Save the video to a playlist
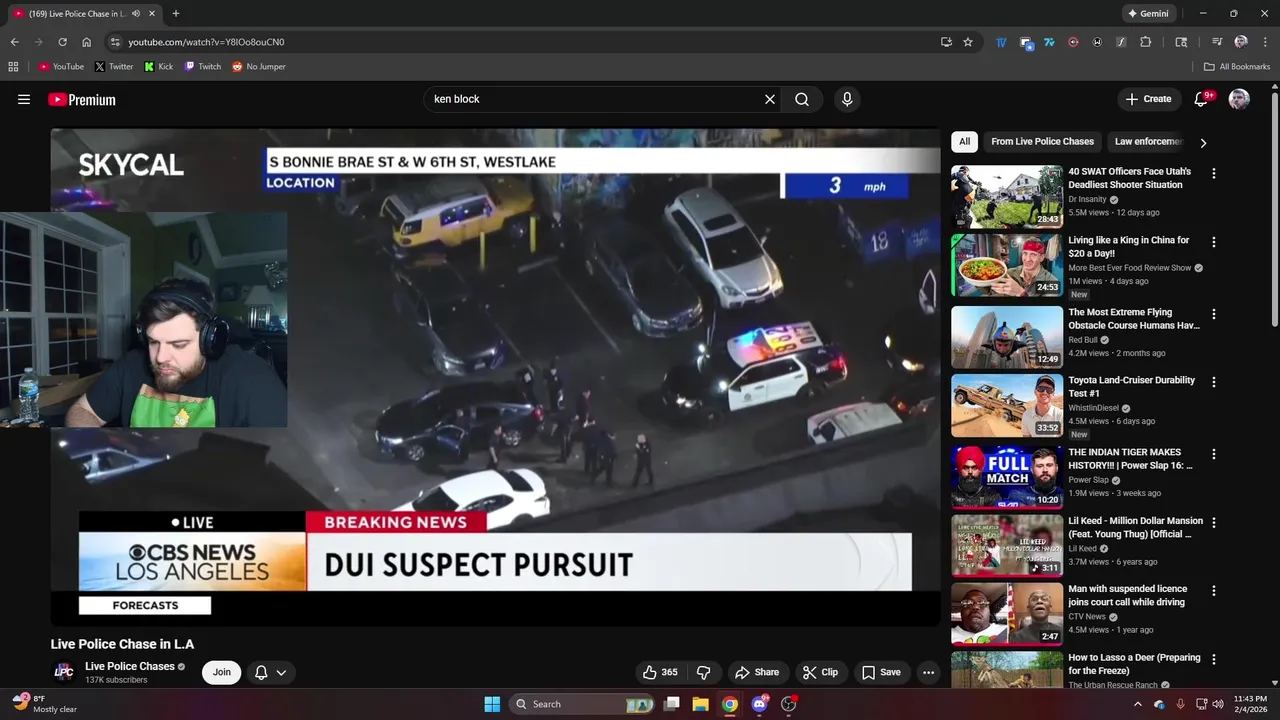 pos(881,672)
